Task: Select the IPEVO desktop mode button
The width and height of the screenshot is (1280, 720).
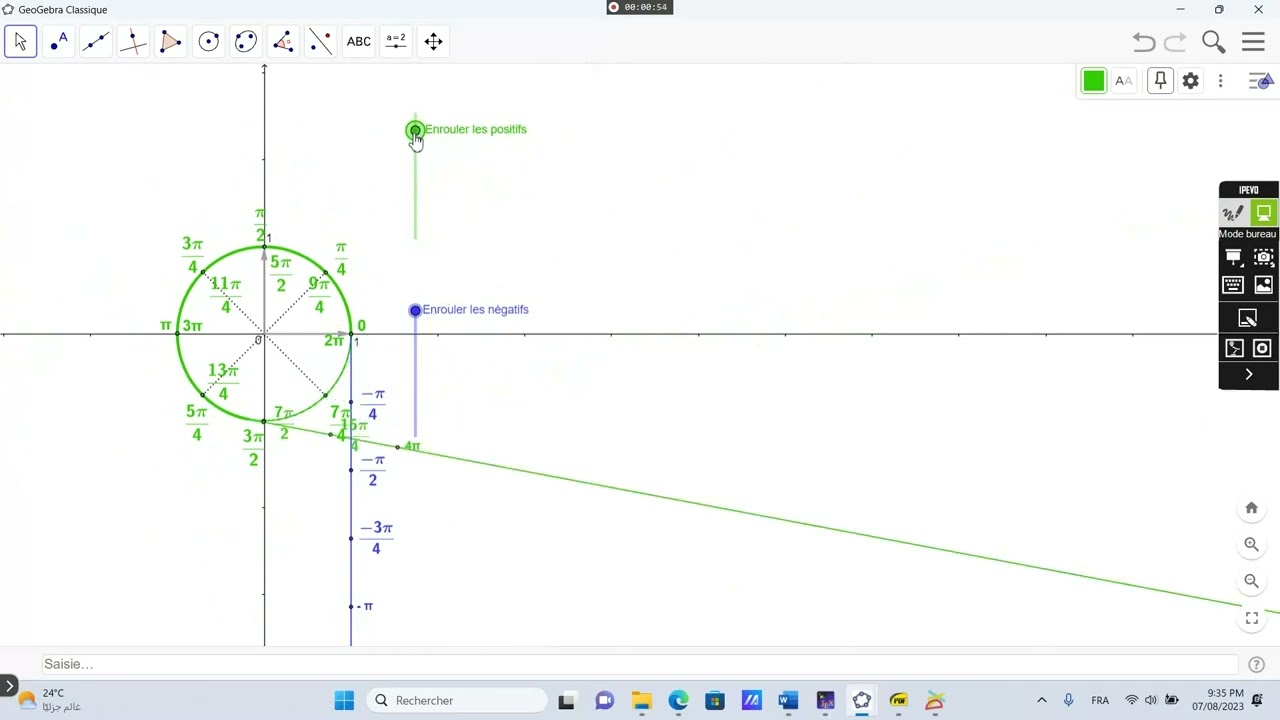Action: pyautogui.click(x=1264, y=213)
